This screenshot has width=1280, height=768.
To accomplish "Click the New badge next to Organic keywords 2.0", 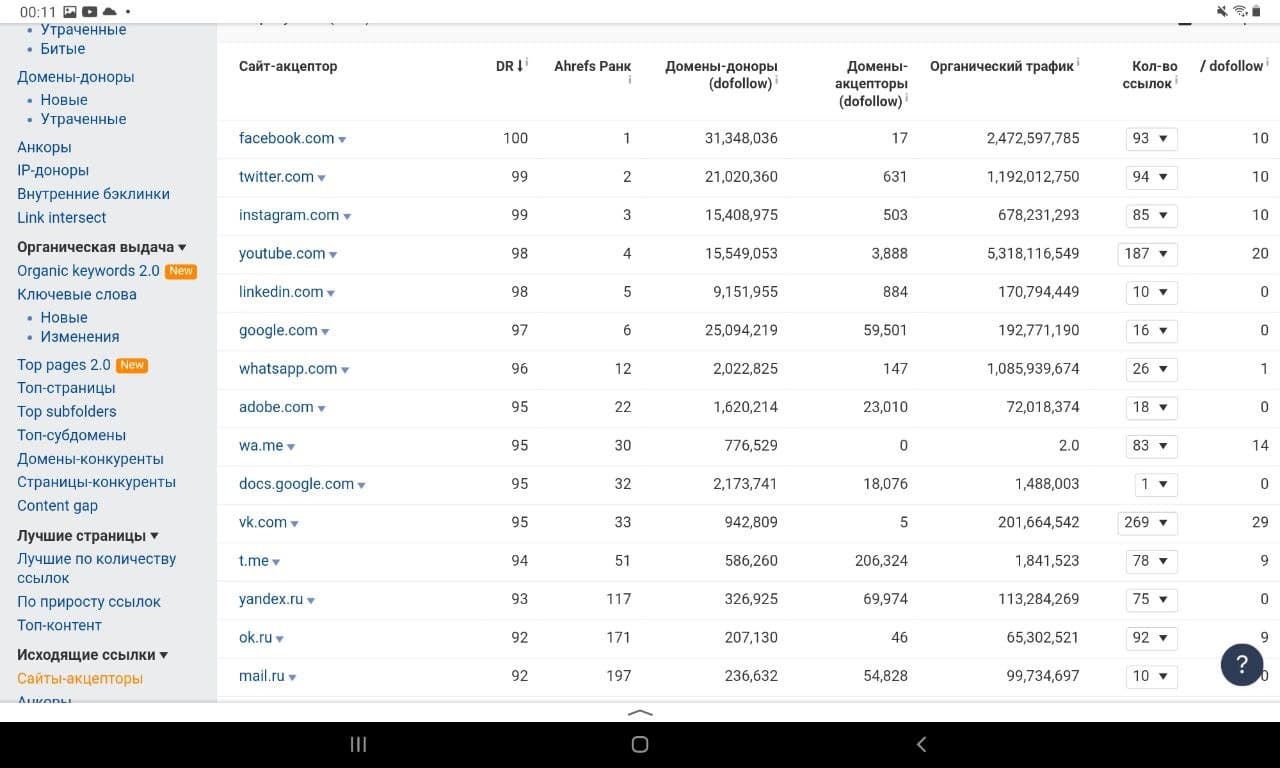I will coord(181,271).
